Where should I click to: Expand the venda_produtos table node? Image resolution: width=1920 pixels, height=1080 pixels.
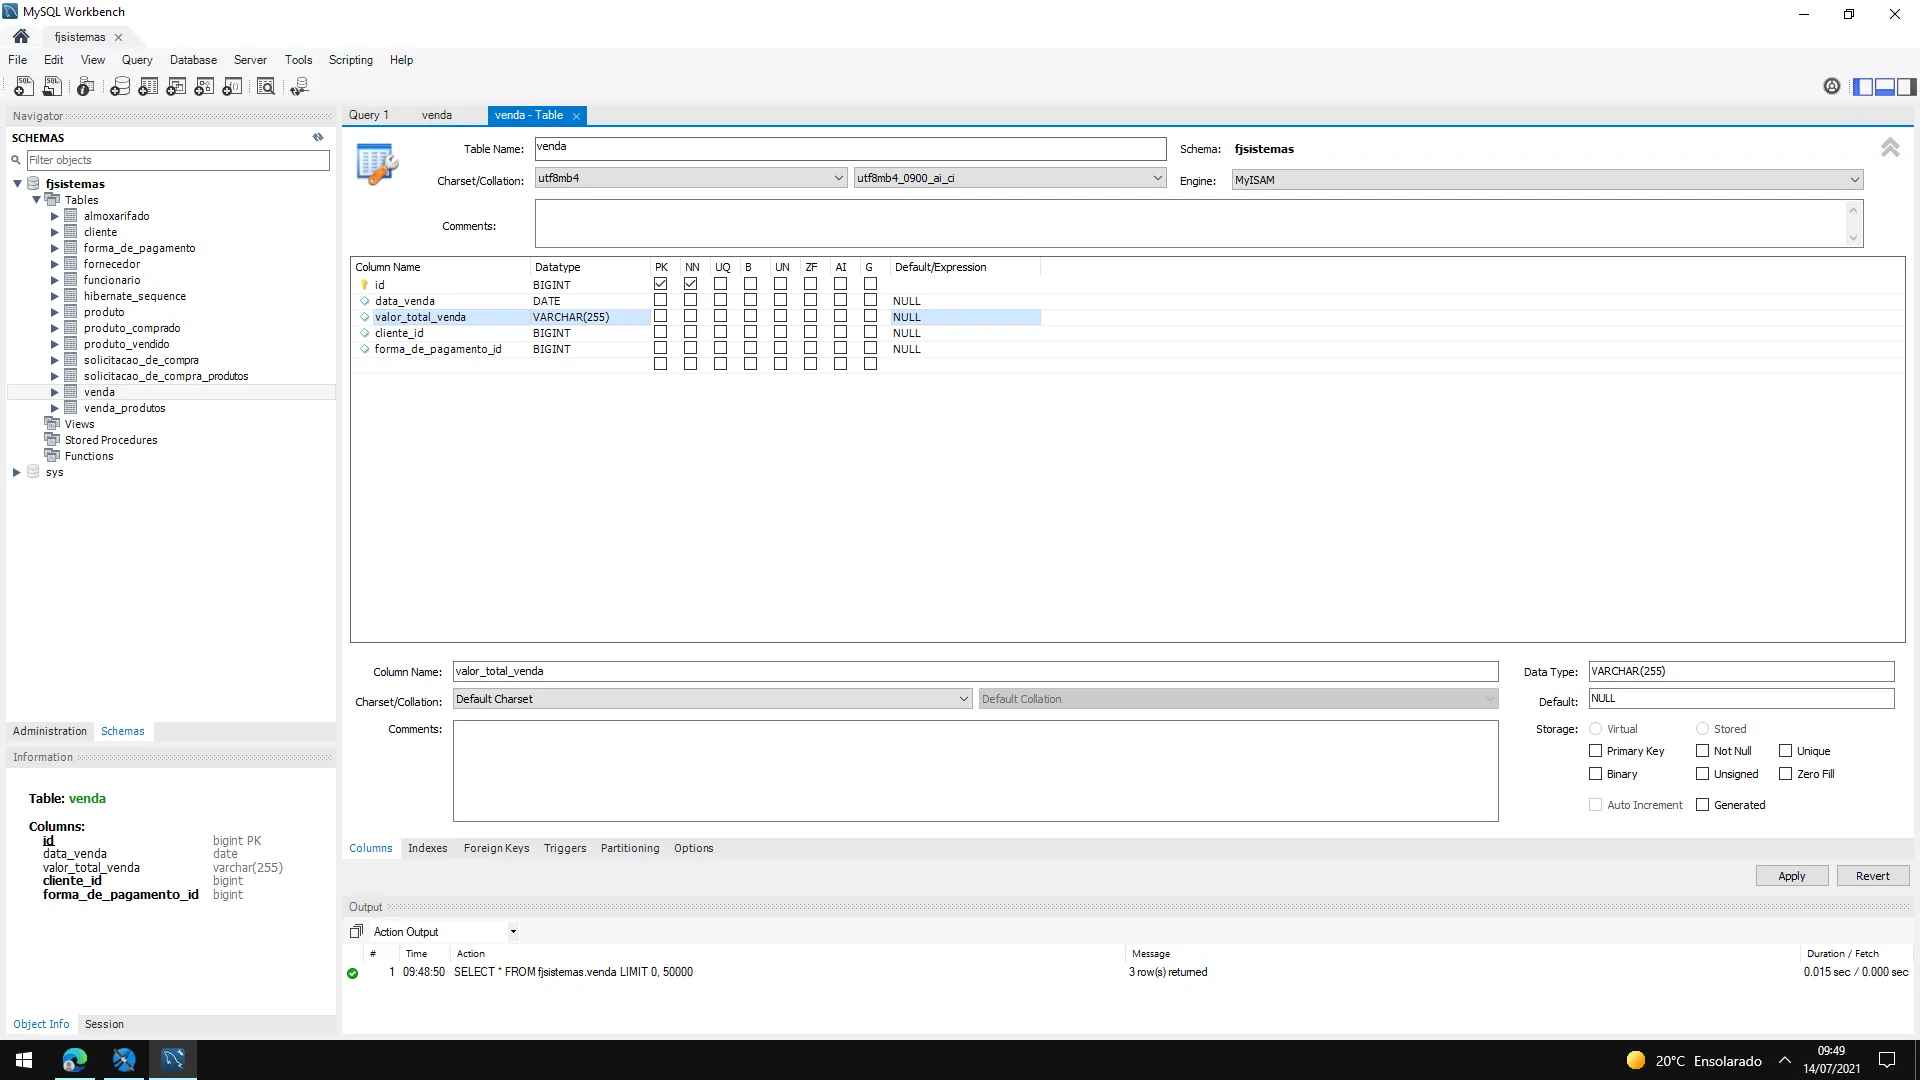[x=55, y=408]
